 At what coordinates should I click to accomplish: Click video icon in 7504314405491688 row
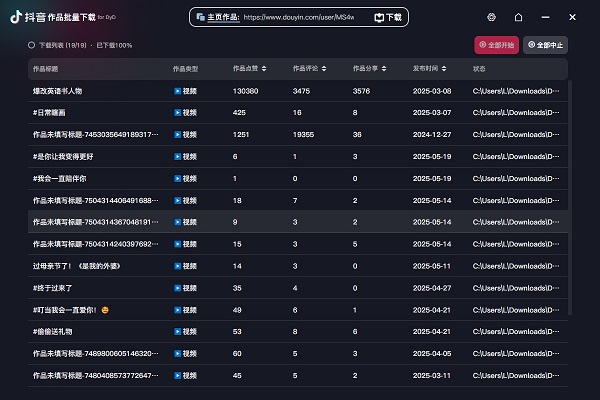(178, 201)
